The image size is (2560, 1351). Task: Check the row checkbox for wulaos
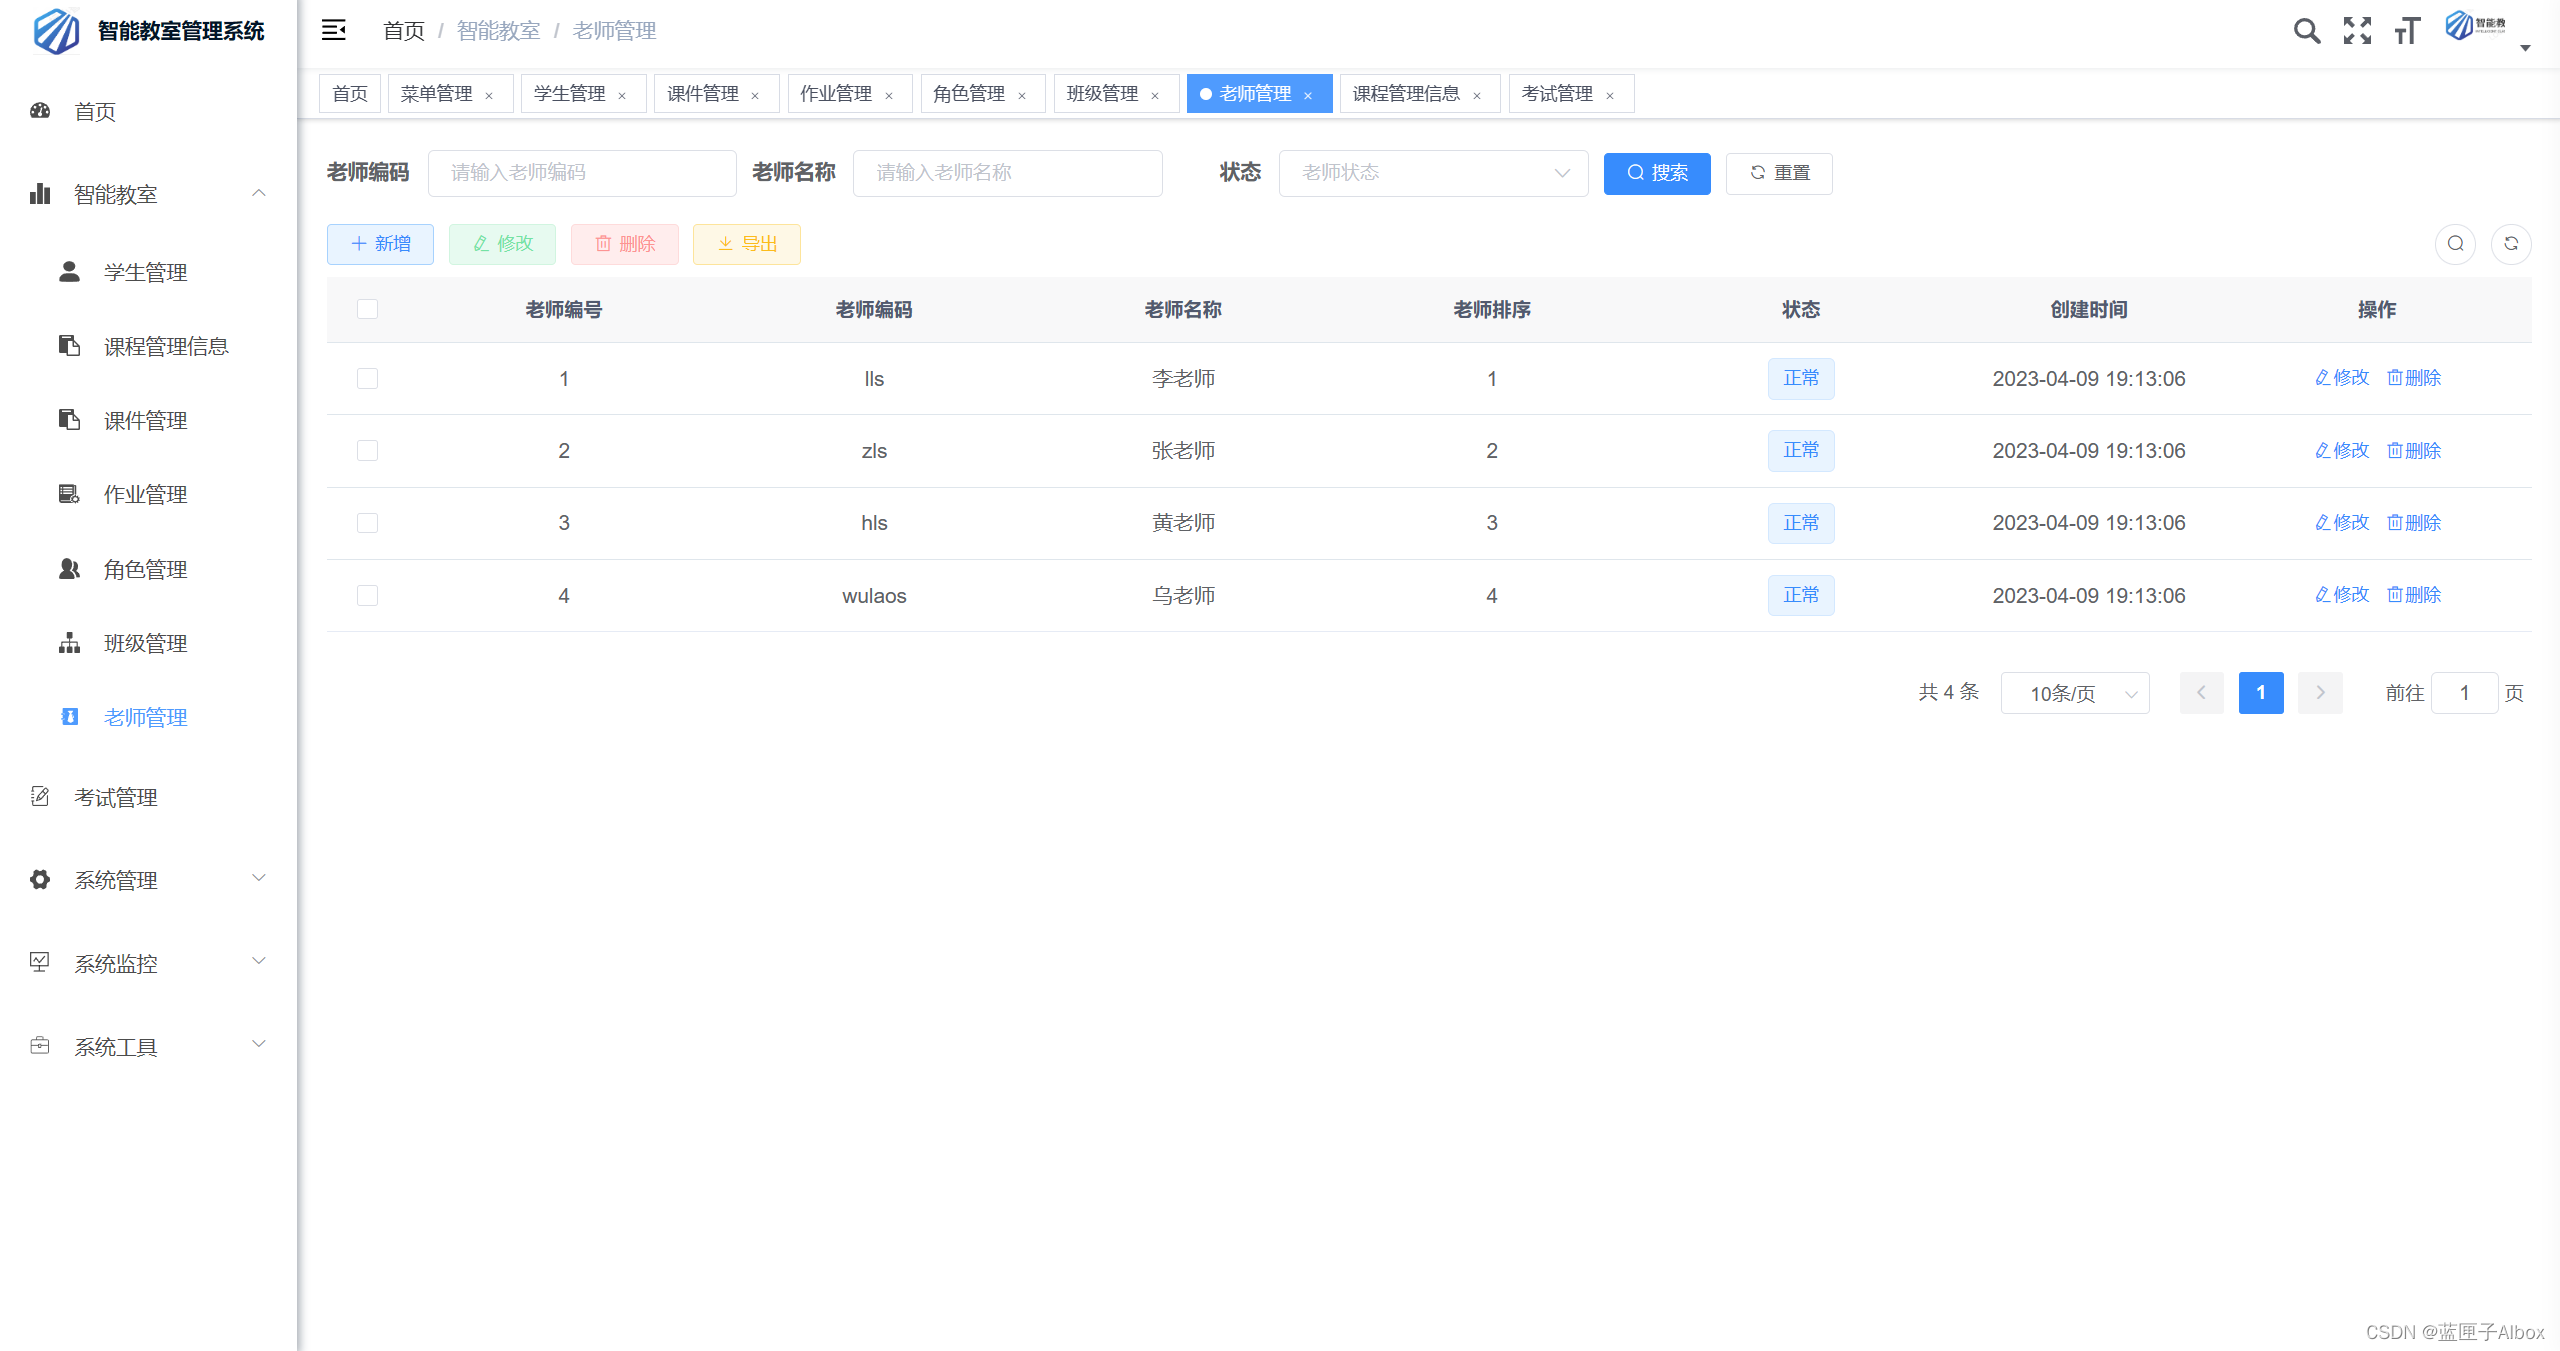tap(367, 595)
